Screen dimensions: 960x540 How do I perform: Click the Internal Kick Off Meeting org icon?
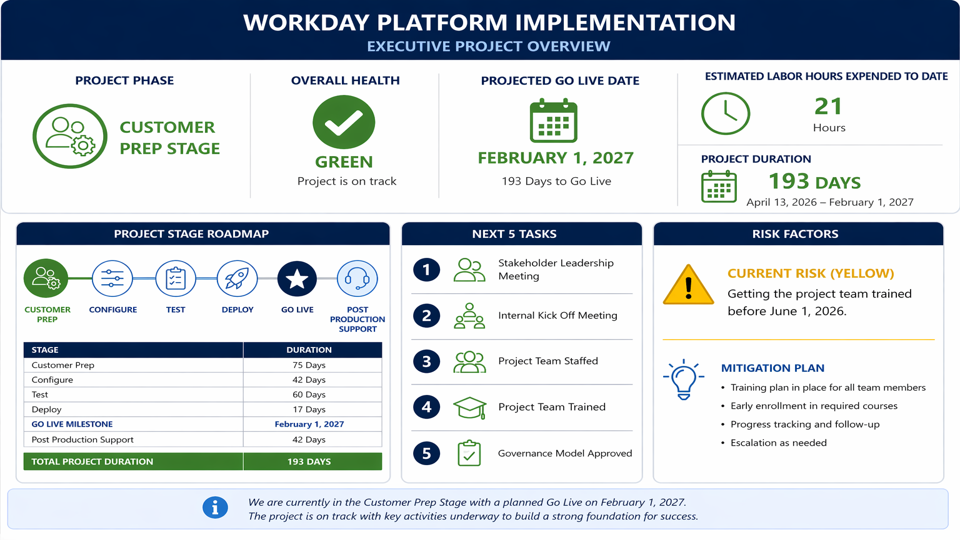469,316
